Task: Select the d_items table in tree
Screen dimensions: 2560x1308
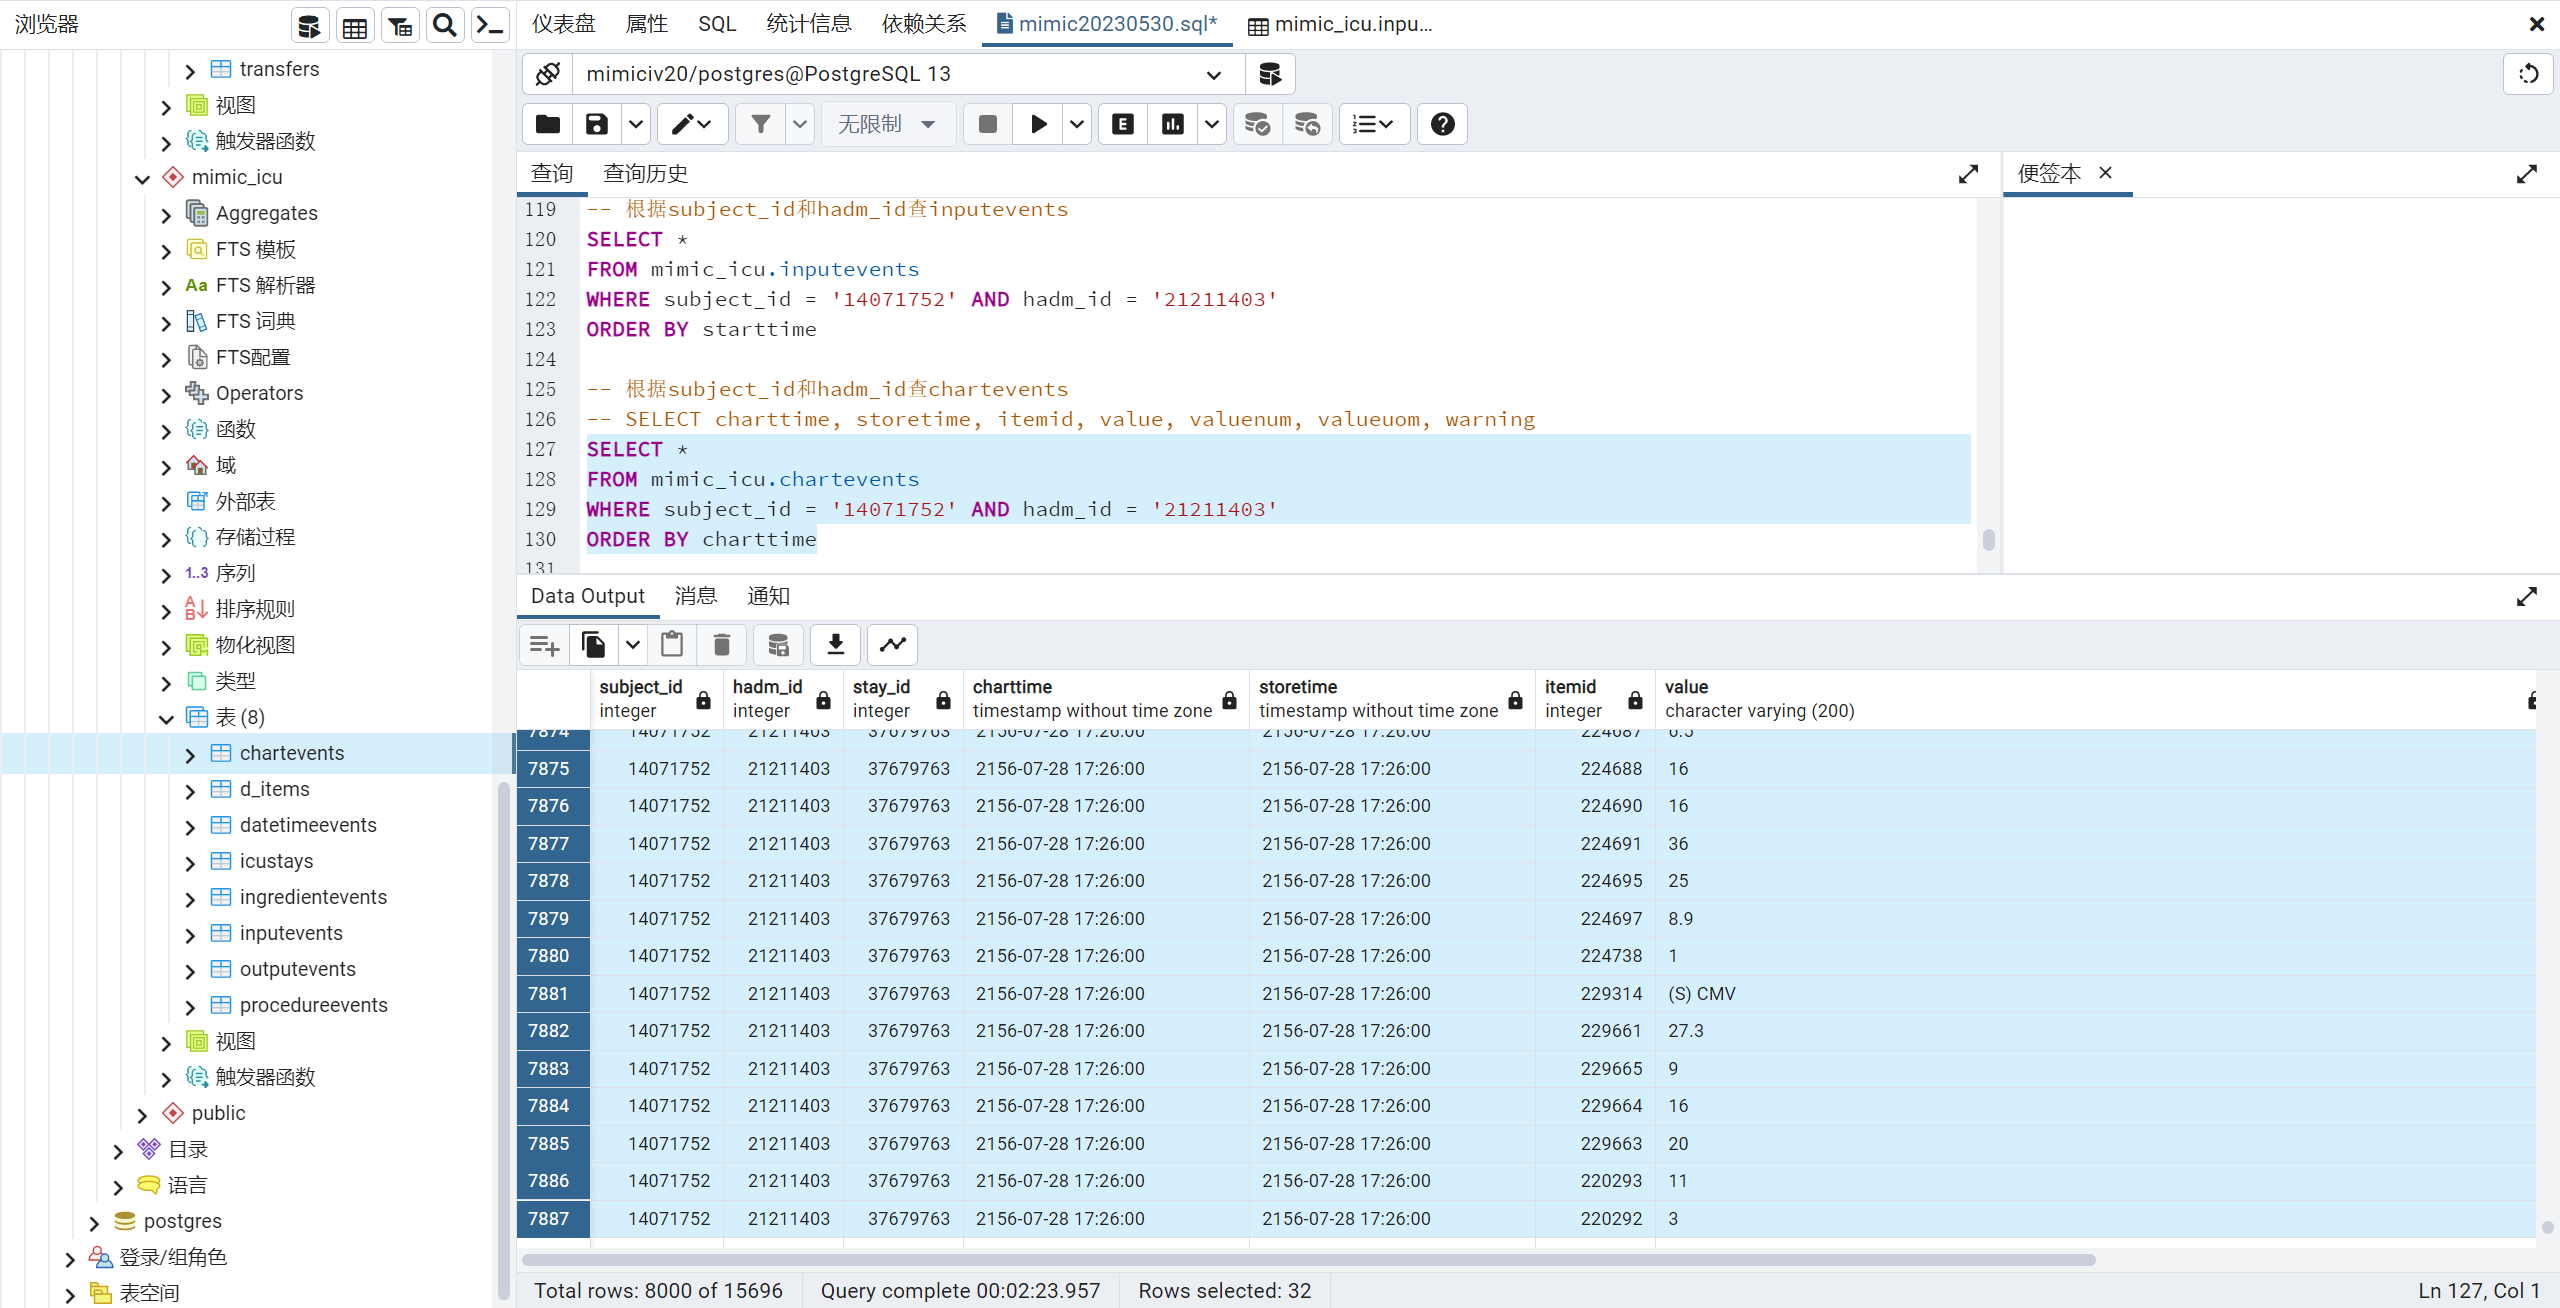Action: pyautogui.click(x=274, y=789)
